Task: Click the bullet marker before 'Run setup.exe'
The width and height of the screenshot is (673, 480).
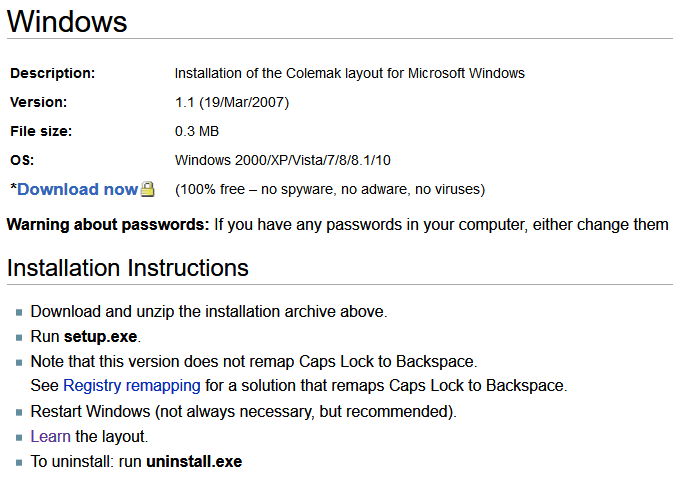Action: pyautogui.click(x=19, y=337)
